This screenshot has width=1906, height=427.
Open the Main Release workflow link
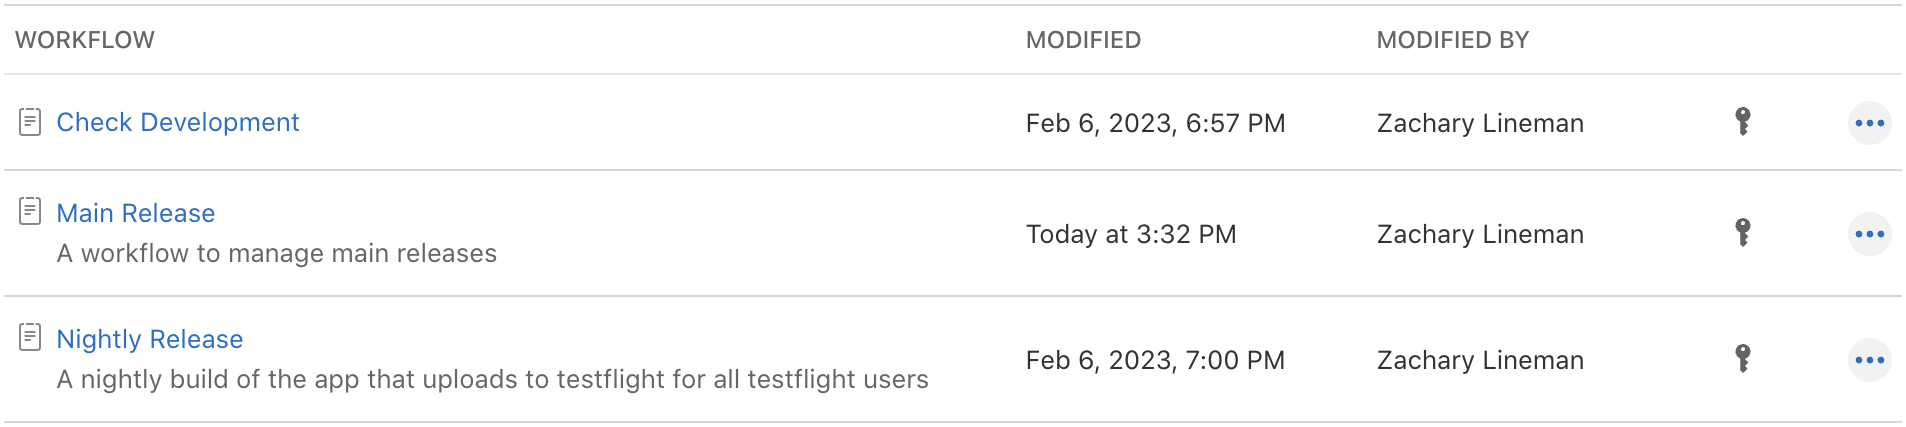pyautogui.click(x=136, y=213)
